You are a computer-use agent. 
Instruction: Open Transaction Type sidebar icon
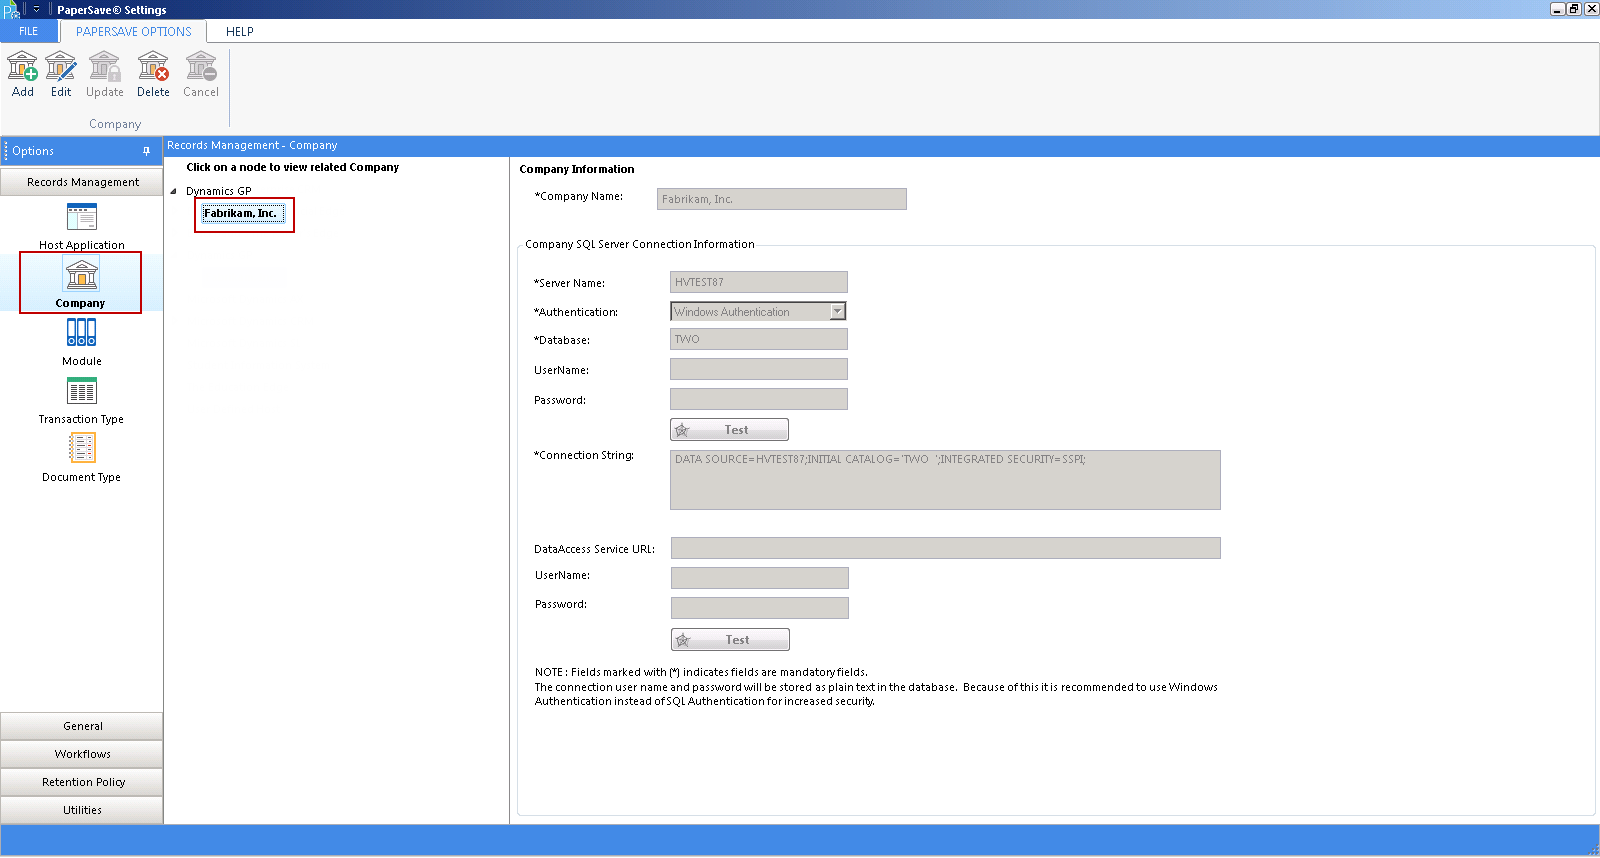point(82,400)
